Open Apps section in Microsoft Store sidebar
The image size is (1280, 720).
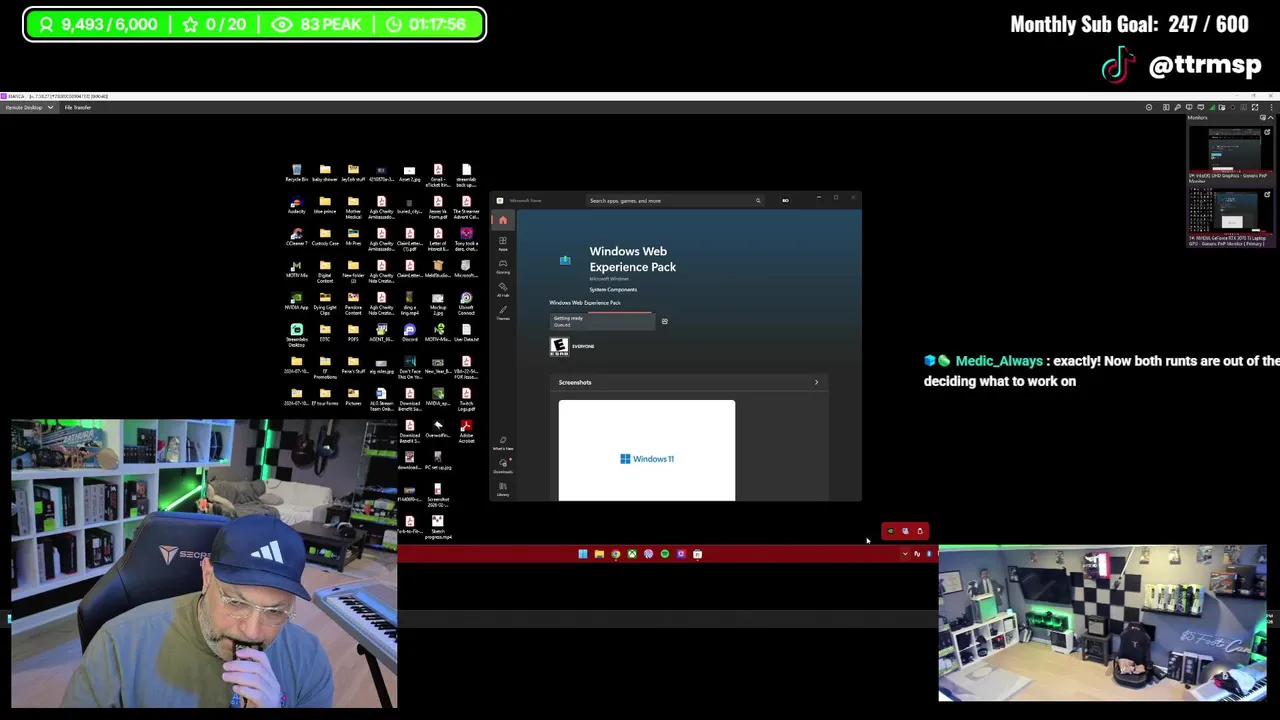pos(503,243)
